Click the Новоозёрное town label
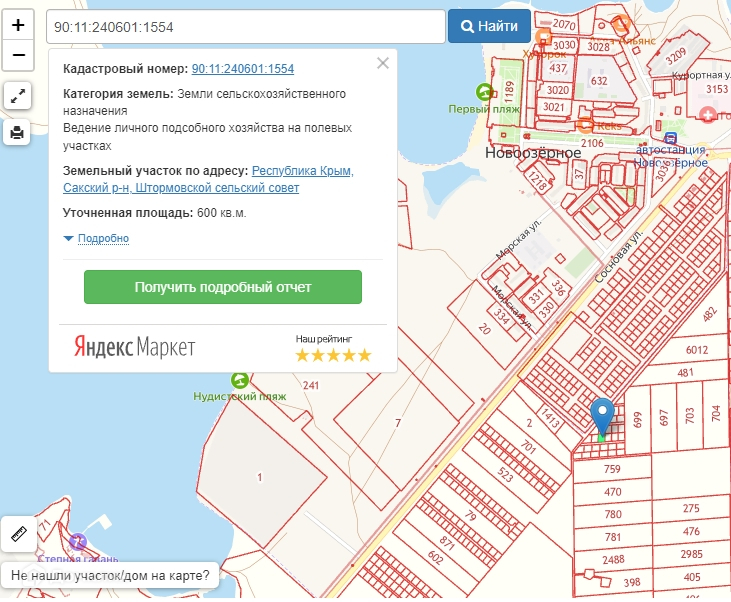The image size is (731, 602). [x=533, y=152]
